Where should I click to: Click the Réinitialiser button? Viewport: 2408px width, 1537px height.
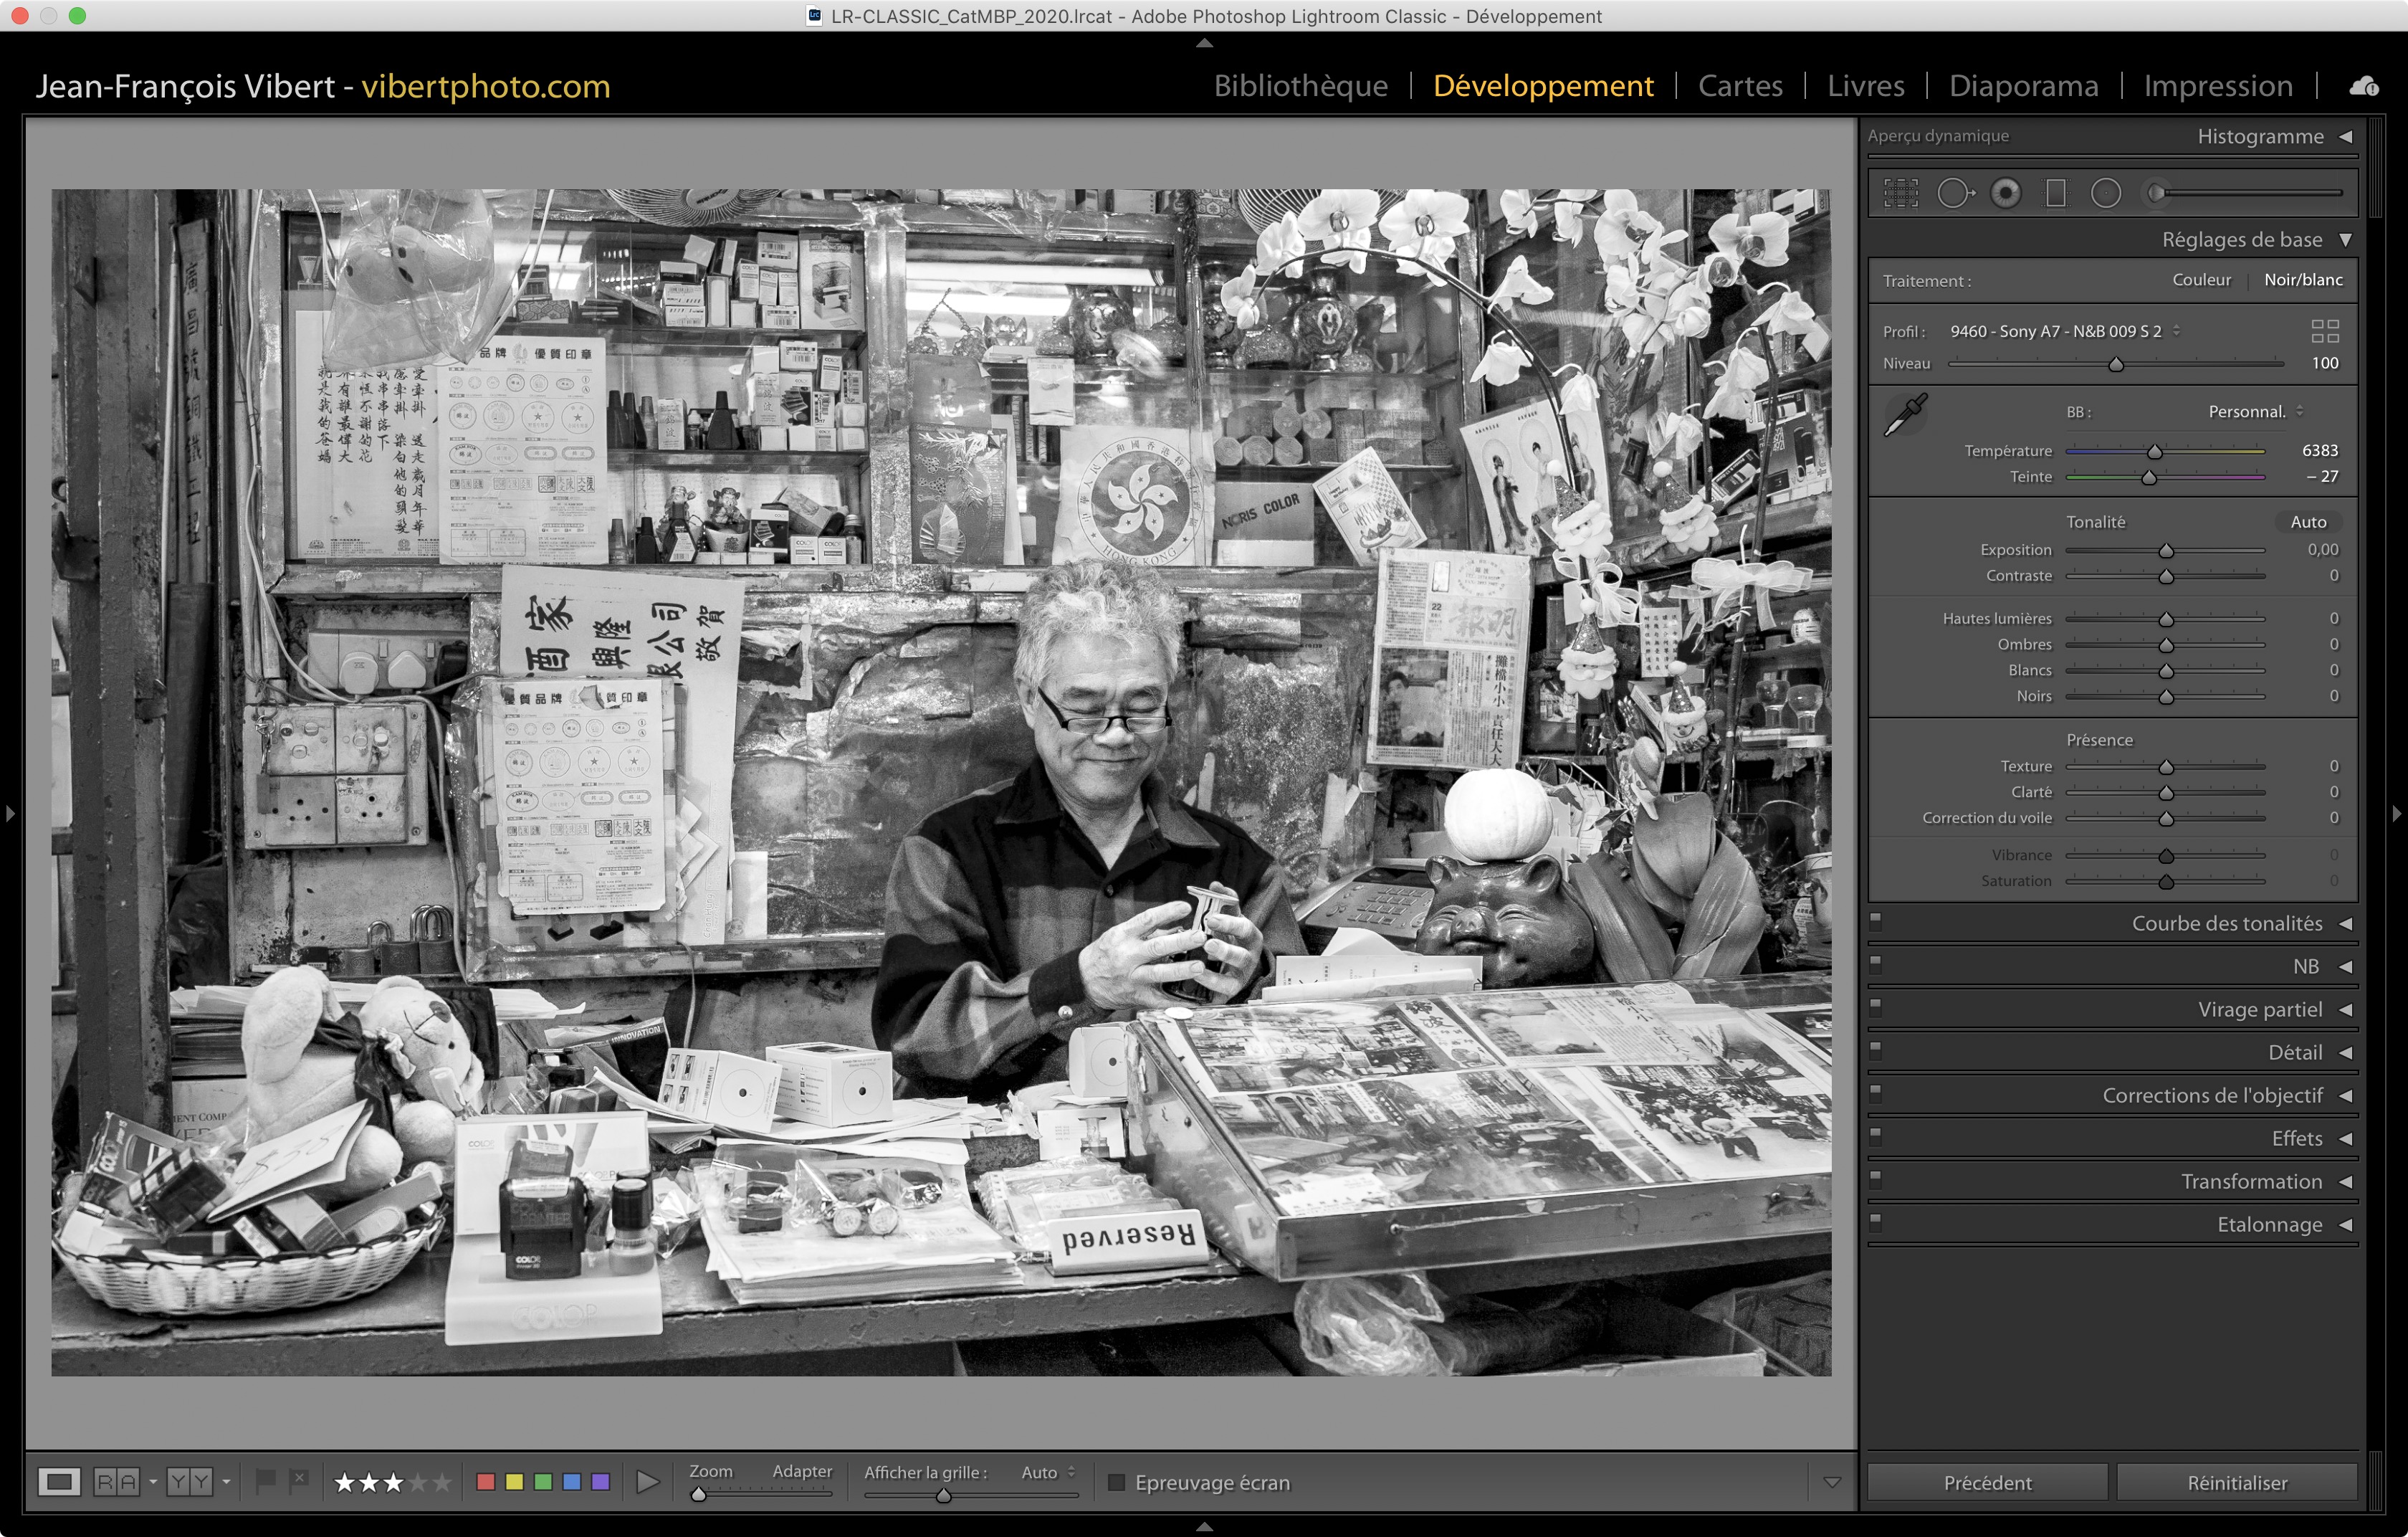click(x=2236, y=1482)
